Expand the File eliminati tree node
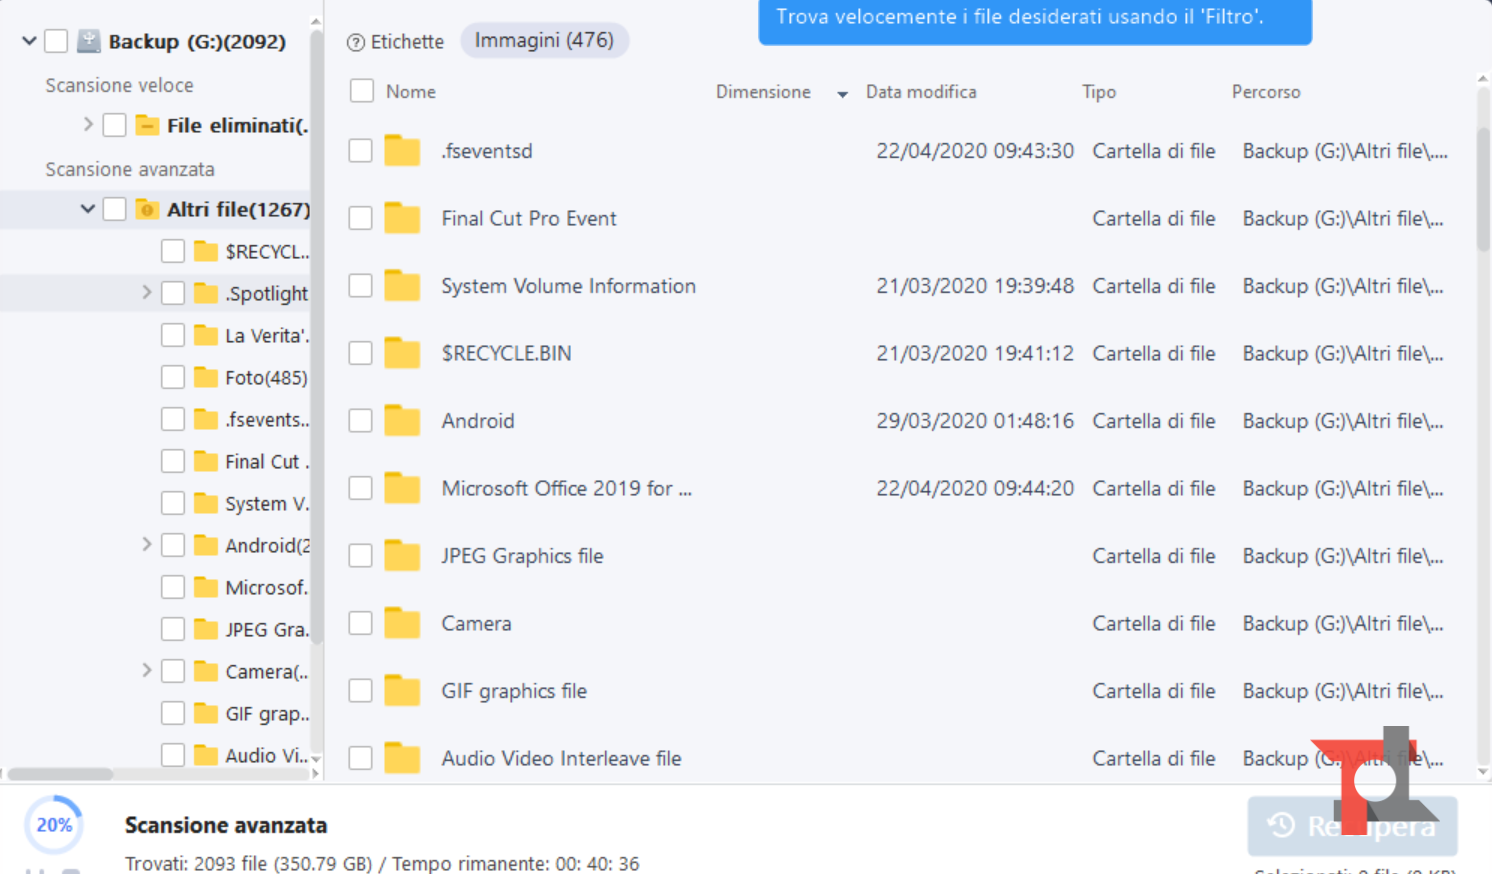This screenshot has height=874, width=1492. point(88,125)
